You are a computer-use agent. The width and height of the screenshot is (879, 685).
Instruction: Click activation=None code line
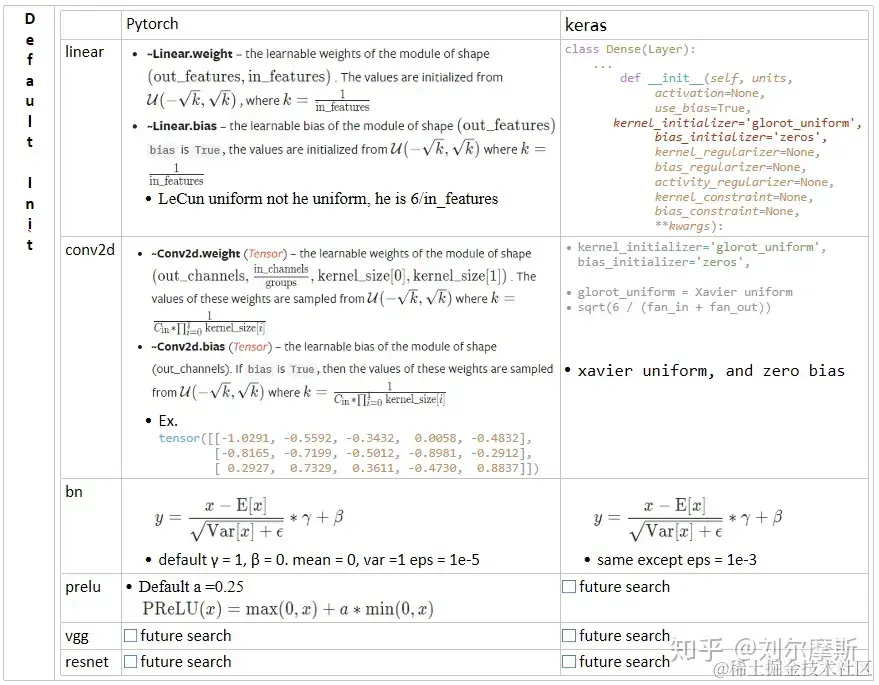coord(710,93)
